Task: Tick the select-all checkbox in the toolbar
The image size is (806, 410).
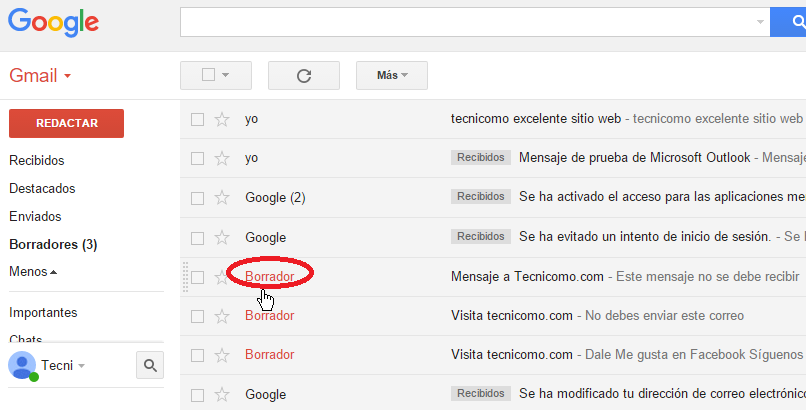Action: pos(208,75)
